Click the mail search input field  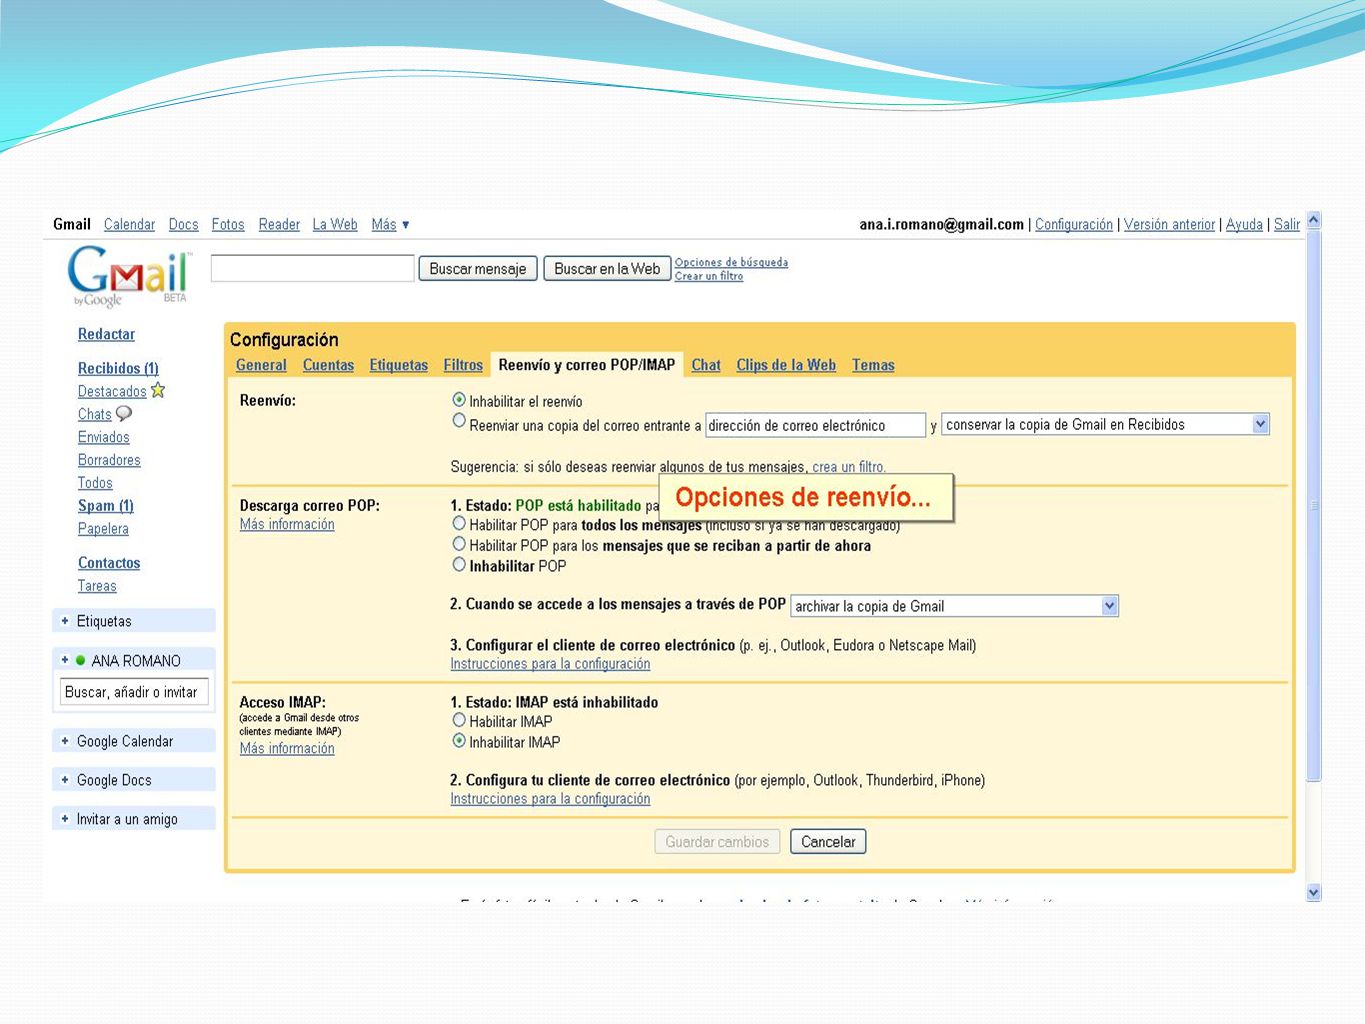tap(313, 268)
